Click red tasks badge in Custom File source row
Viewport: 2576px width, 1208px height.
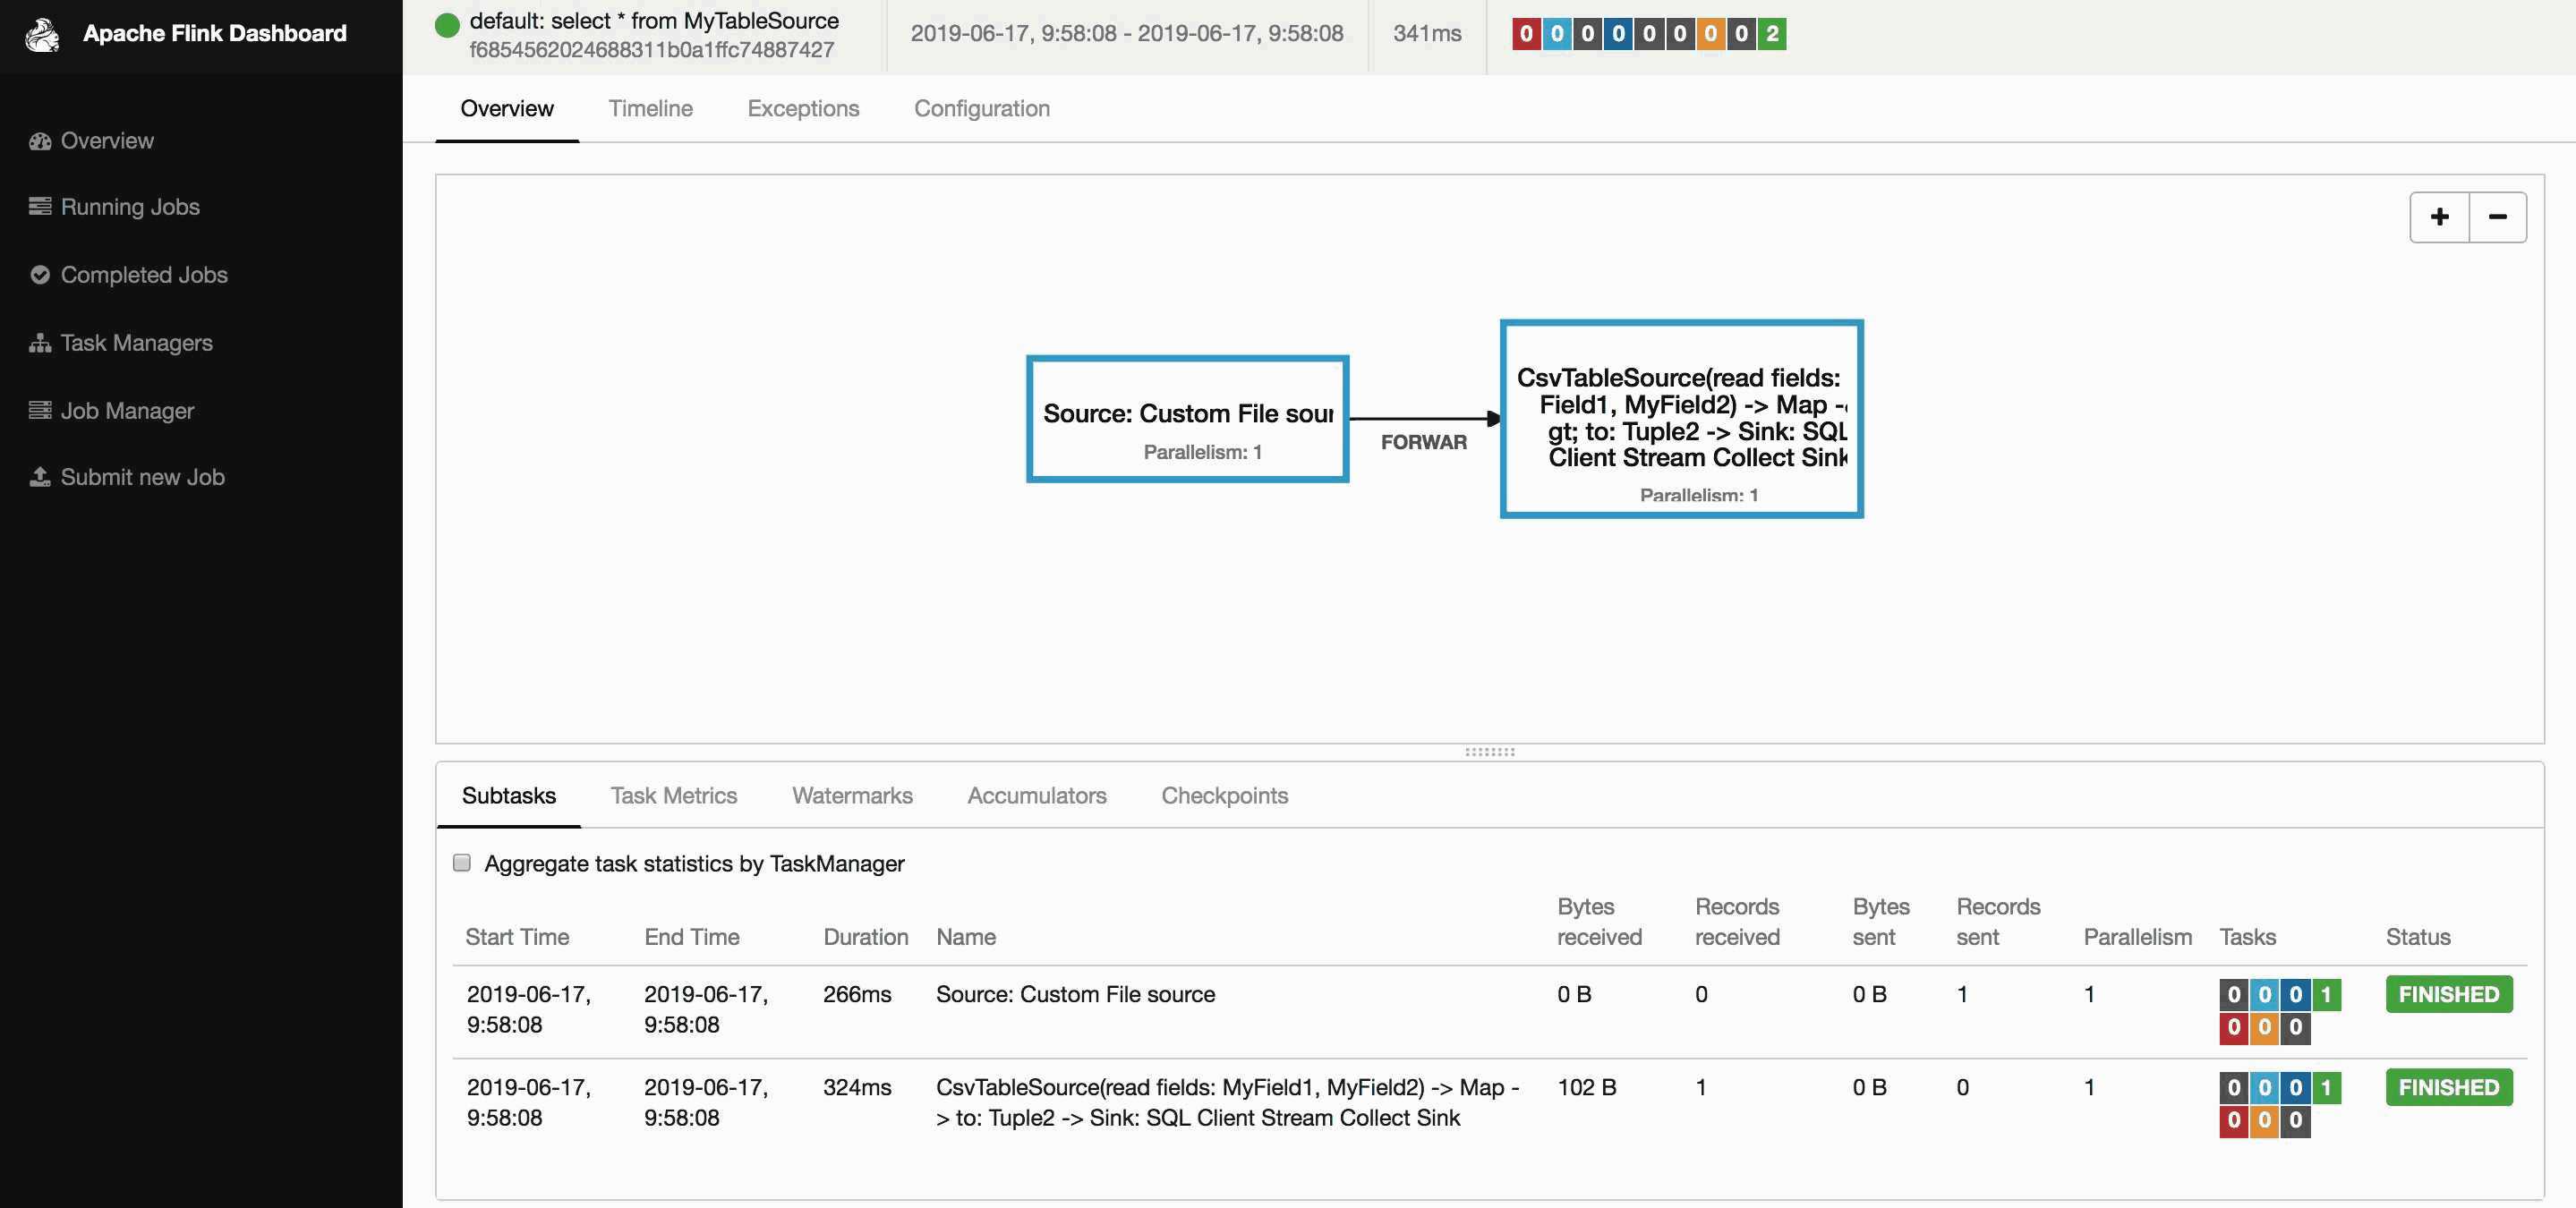point(2234,1027)
